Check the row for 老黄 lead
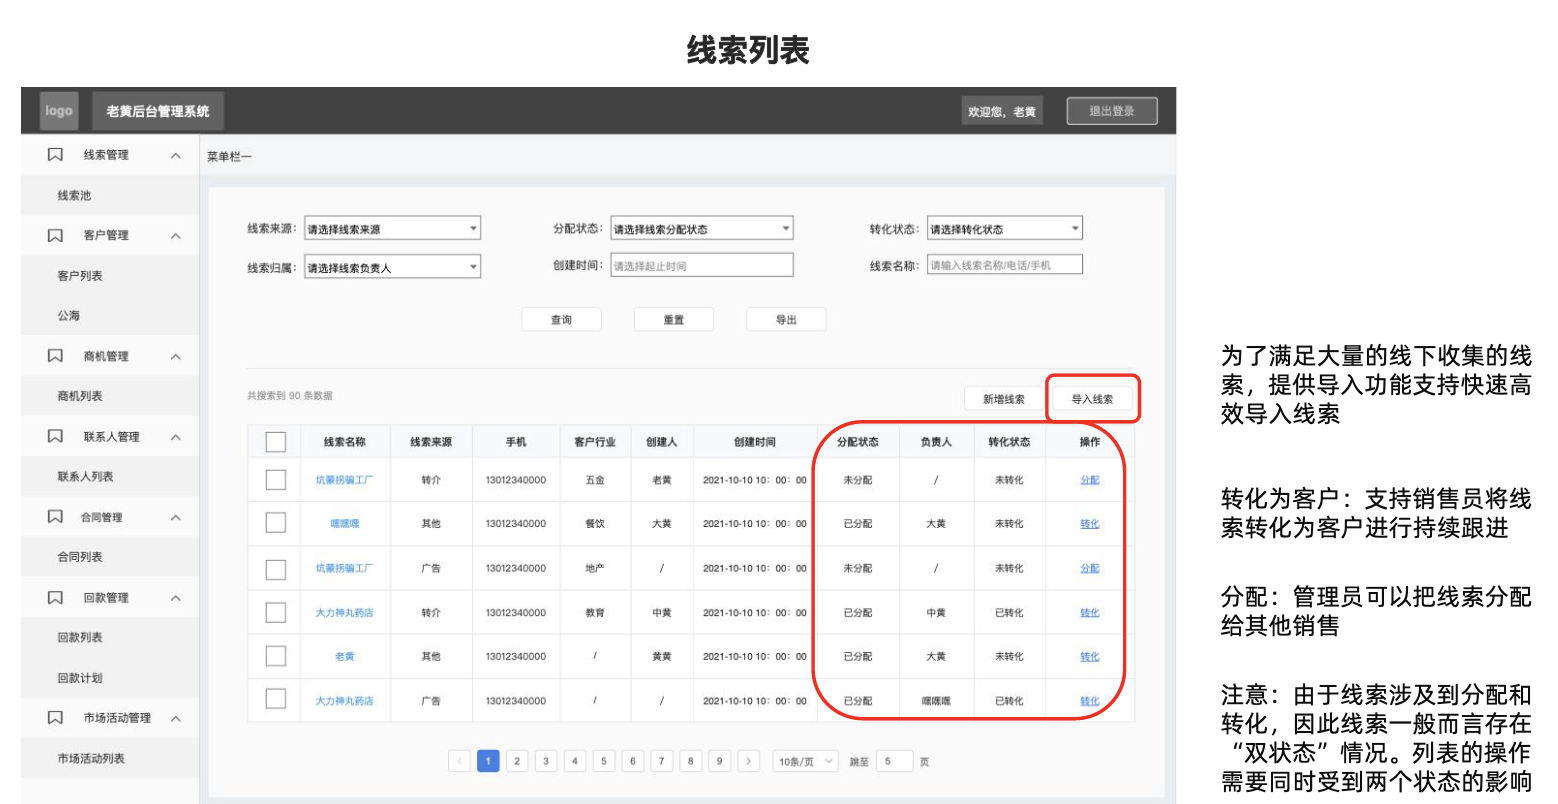The width and height of the screenshot is (1558, 804). click(276, 656)
